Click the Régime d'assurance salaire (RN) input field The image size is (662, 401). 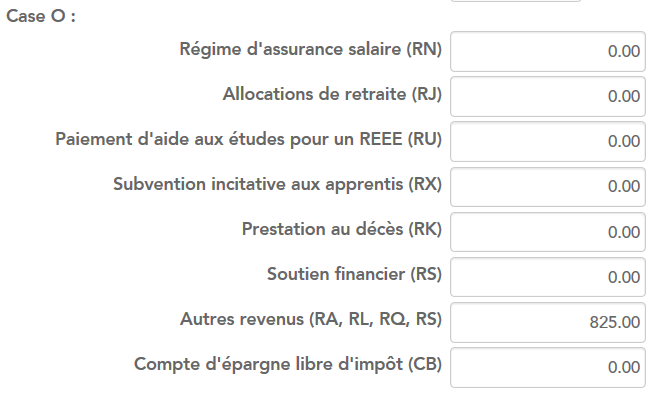[x=547, y=51]
